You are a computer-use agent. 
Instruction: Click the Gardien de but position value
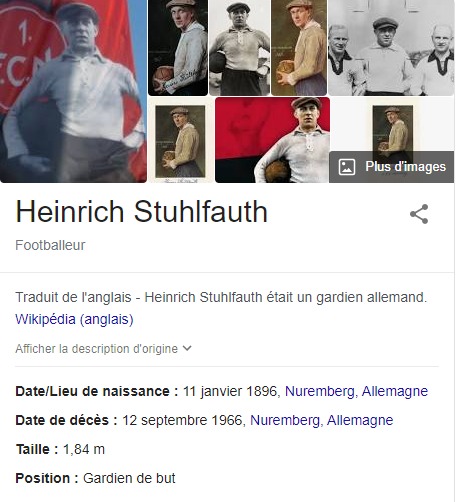click(129, 478)
